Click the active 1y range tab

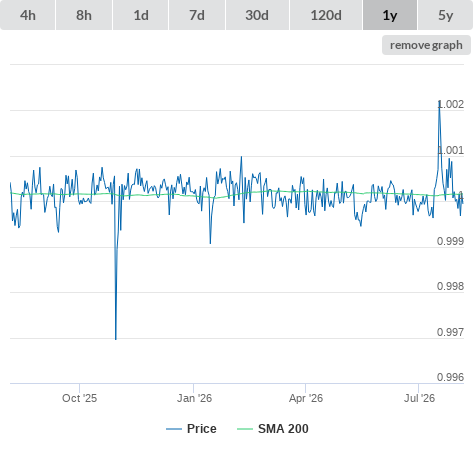pyautogui.click(x=390, y=15)
